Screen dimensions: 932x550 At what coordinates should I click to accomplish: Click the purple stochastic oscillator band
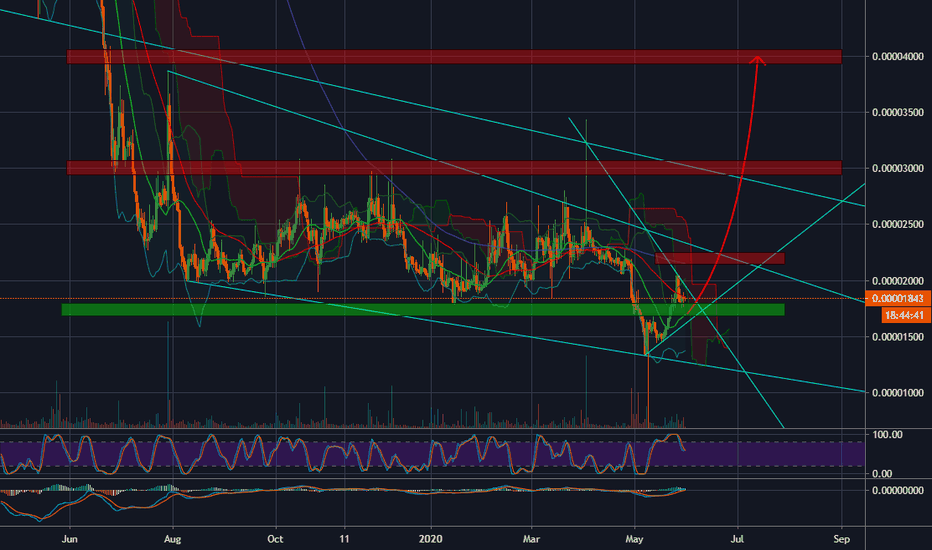pos(432,454)
